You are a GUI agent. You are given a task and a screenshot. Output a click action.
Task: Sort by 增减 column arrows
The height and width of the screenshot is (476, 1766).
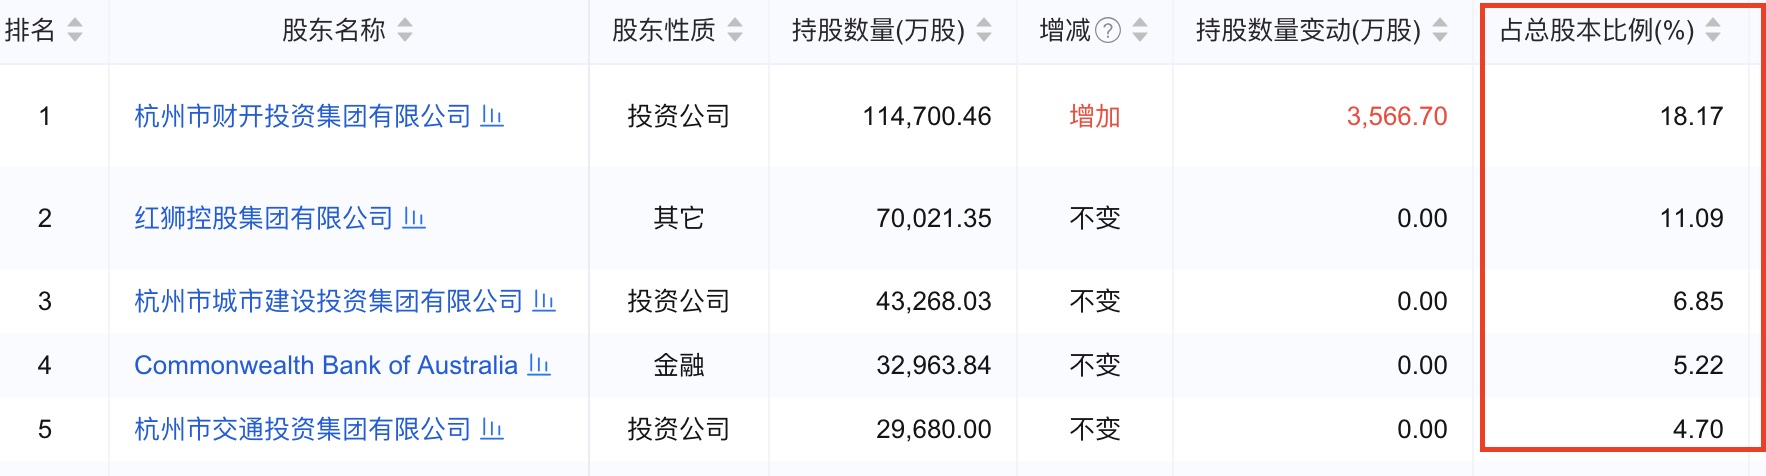click(1140, 31)
